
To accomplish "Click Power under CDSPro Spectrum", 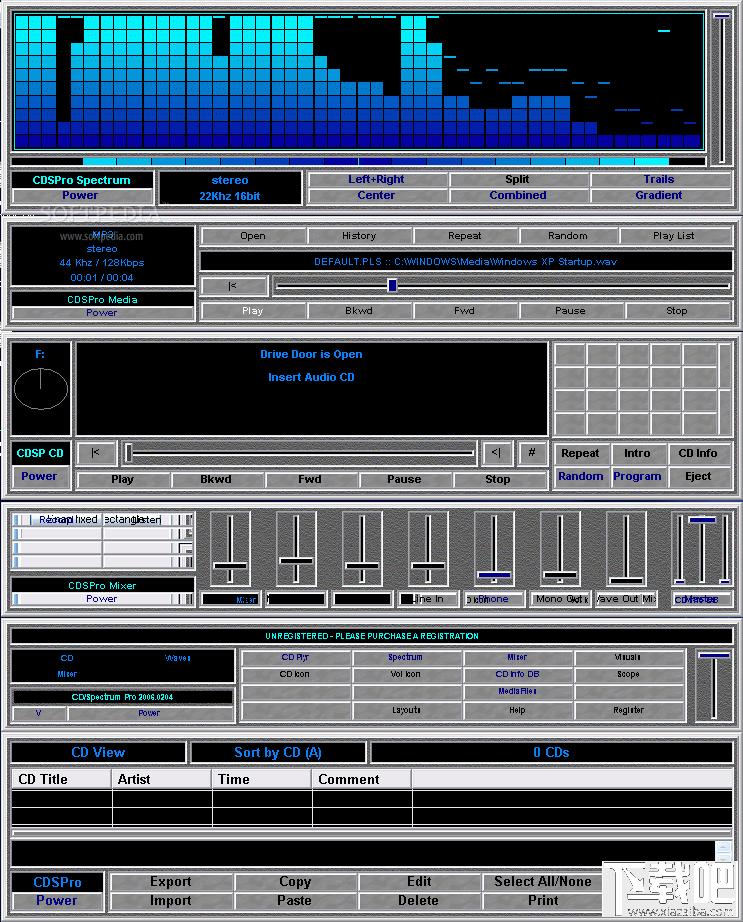I will [x=81, y=195].
